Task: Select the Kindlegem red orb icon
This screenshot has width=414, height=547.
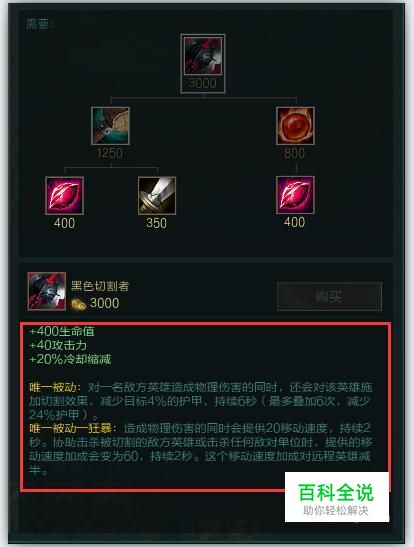Action: pyautogui.click(x=295, y=126)
